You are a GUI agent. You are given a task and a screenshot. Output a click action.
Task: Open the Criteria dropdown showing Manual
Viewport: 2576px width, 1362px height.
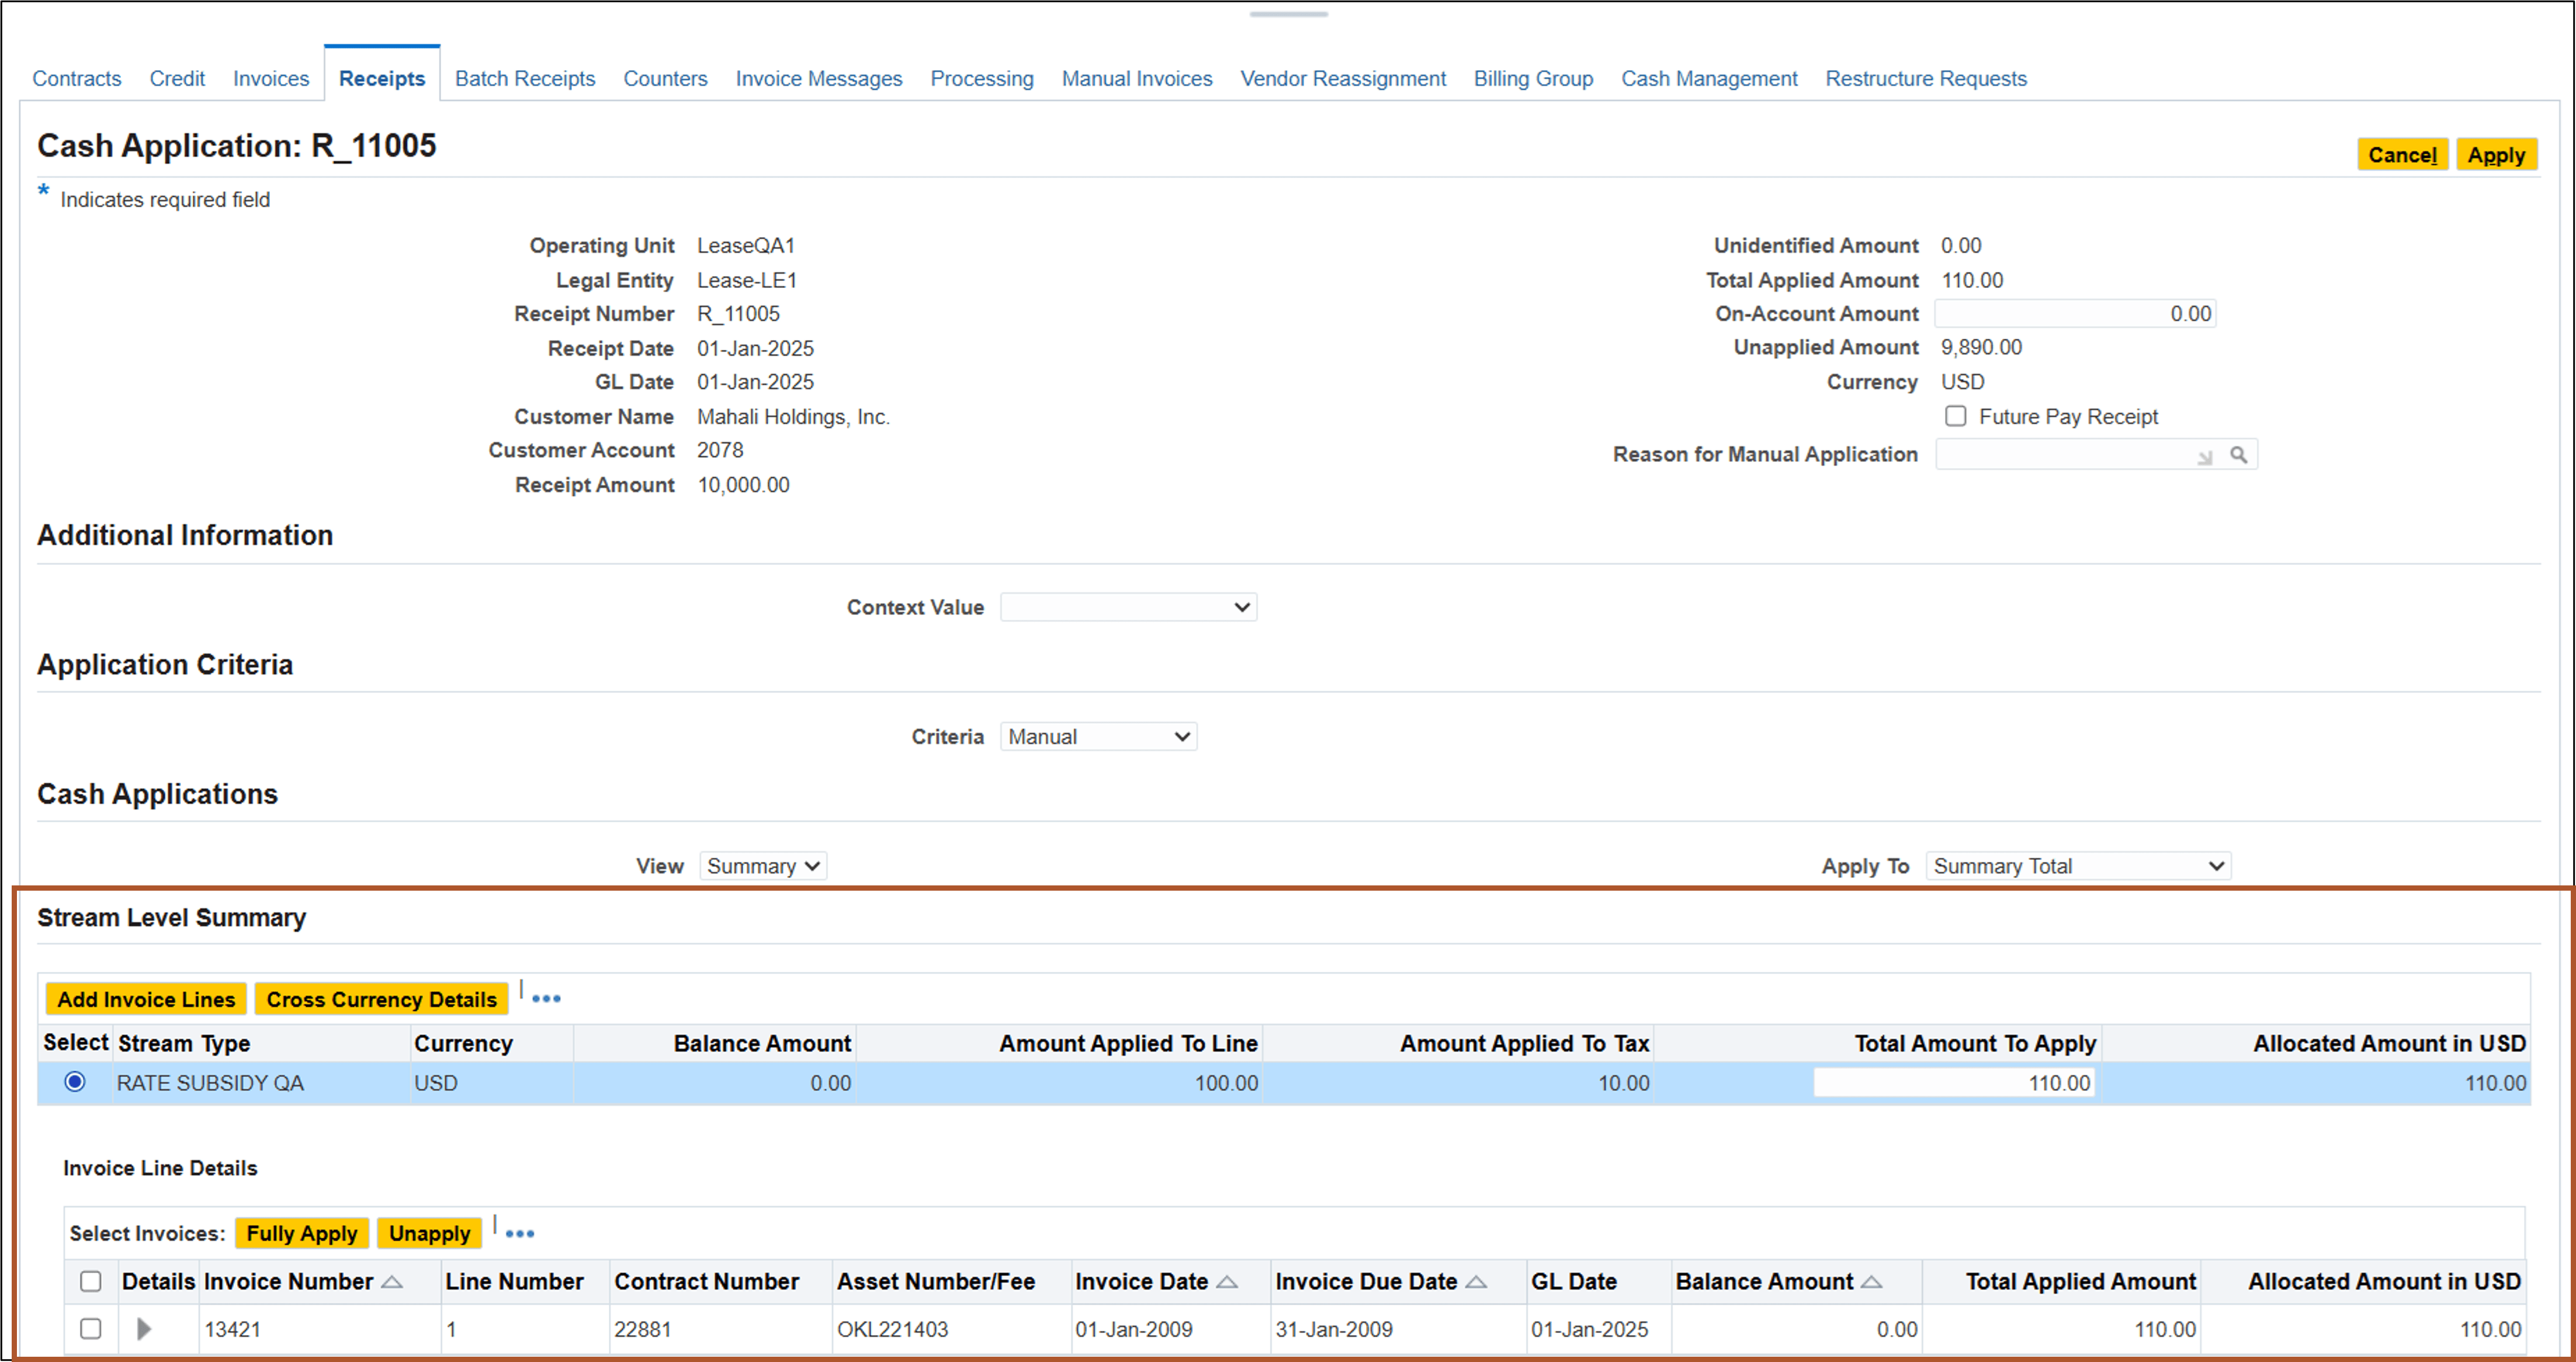1097,736
